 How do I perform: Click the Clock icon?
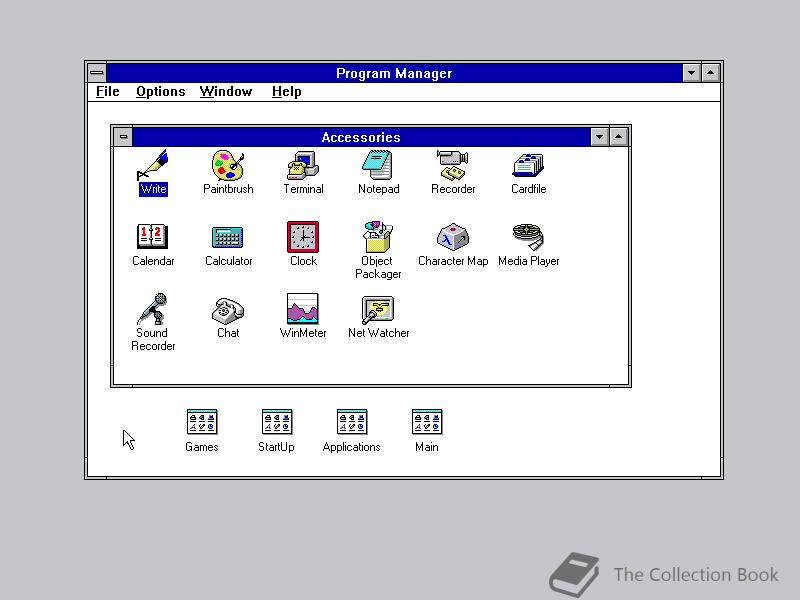[x=303, y=237]
